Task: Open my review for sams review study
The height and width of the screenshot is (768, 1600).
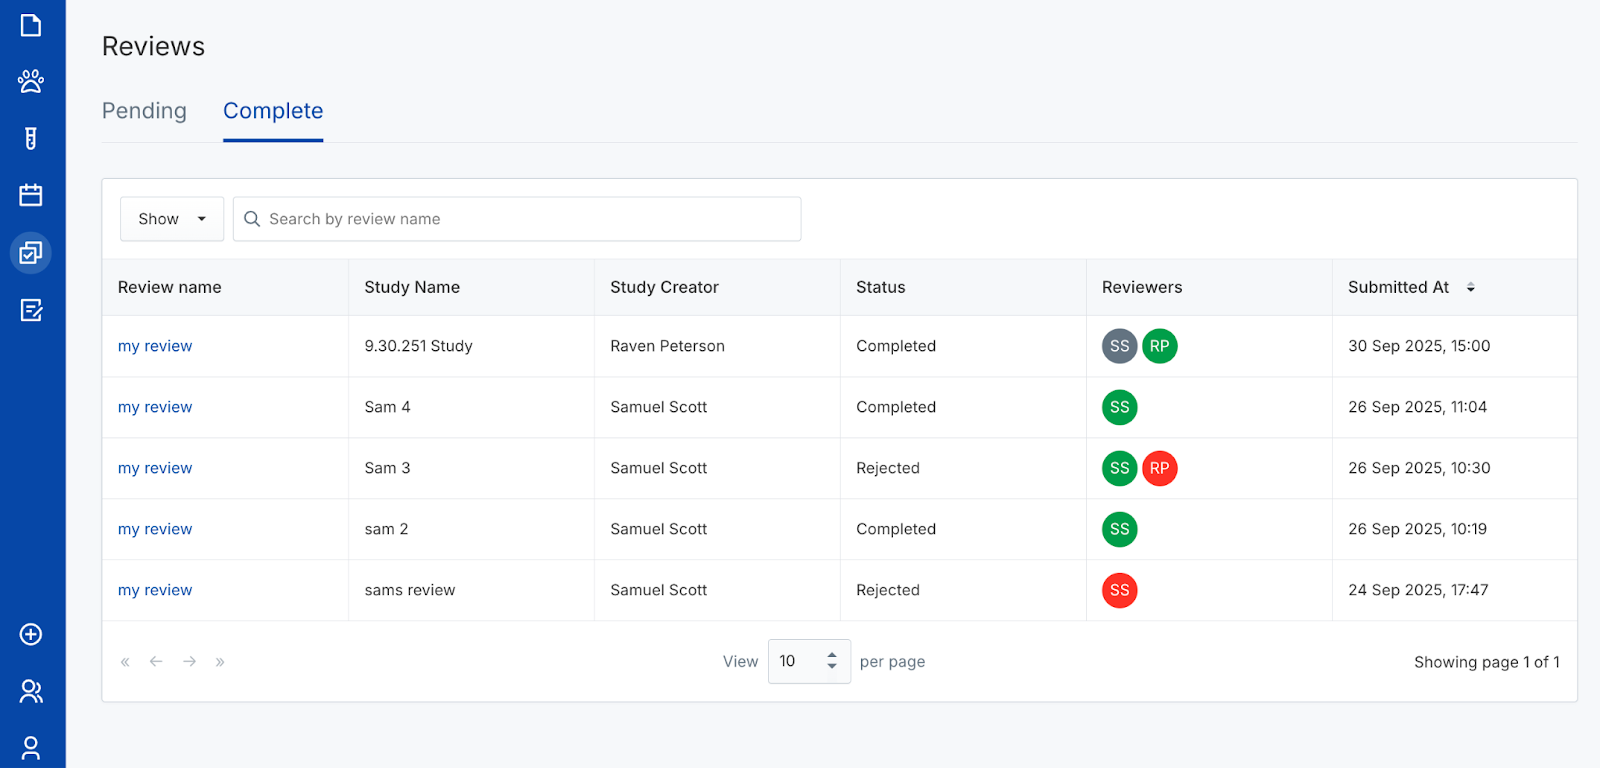Action: click(155, 590)
